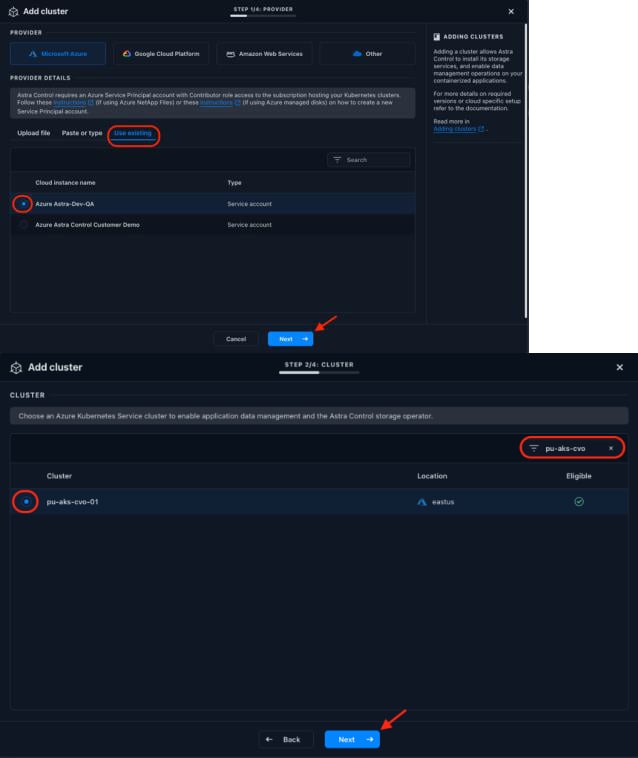Click Next on Step 1/4 Provider dialog
This screenshot has width=638, height=758.
pyautogui.click(x=290, y=339)
